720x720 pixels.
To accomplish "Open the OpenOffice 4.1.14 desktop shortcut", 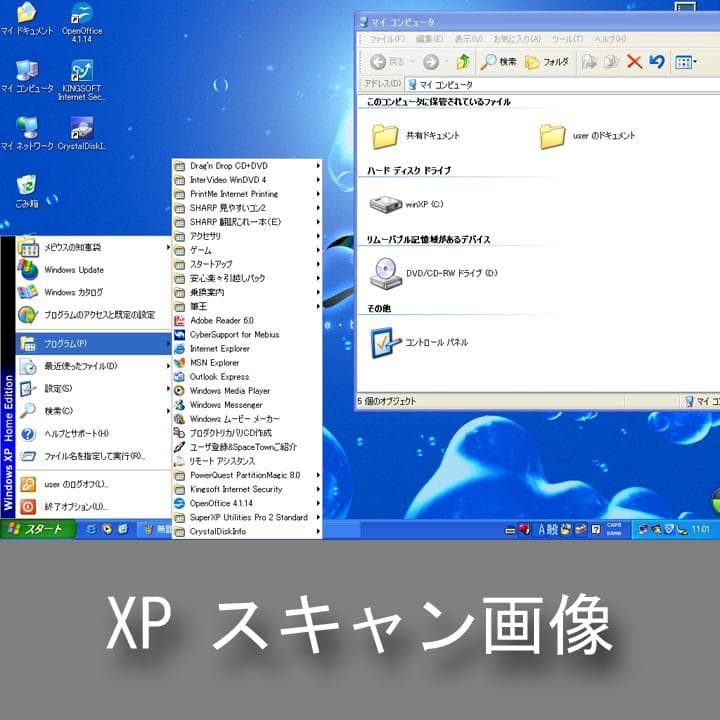I will (82, 22).
